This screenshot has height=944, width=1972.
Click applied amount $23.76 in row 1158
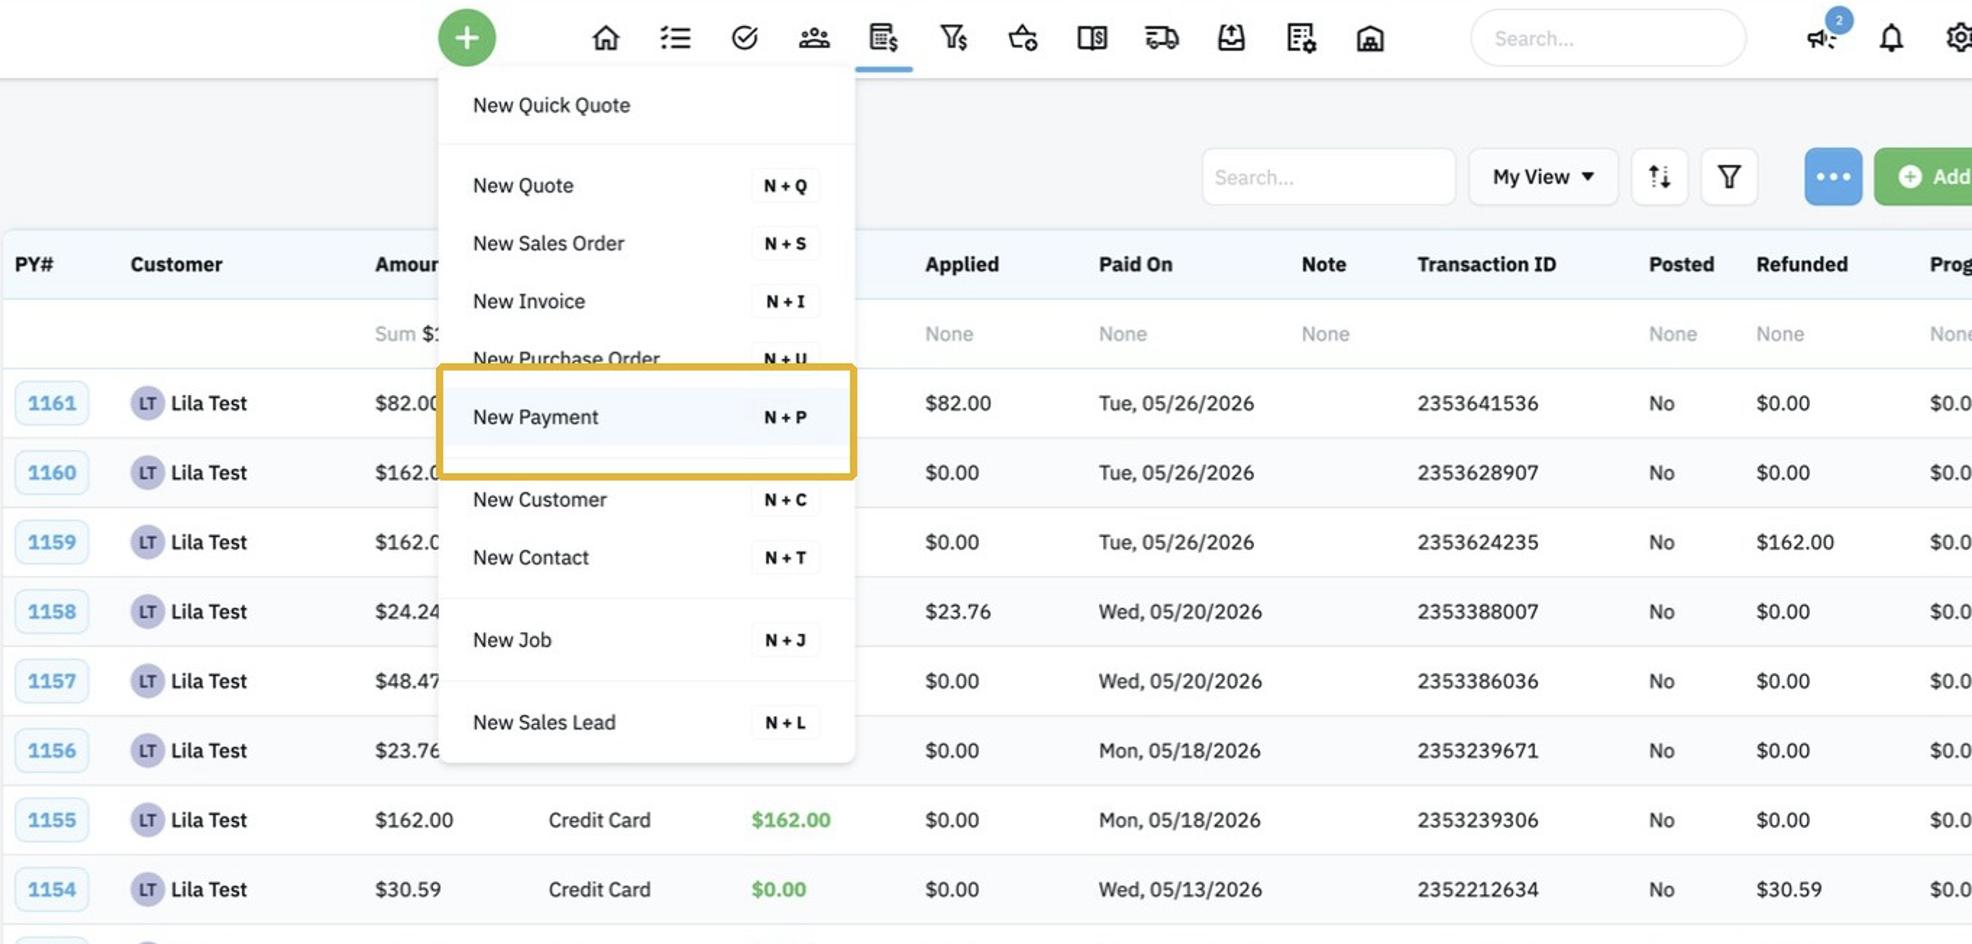958,611
